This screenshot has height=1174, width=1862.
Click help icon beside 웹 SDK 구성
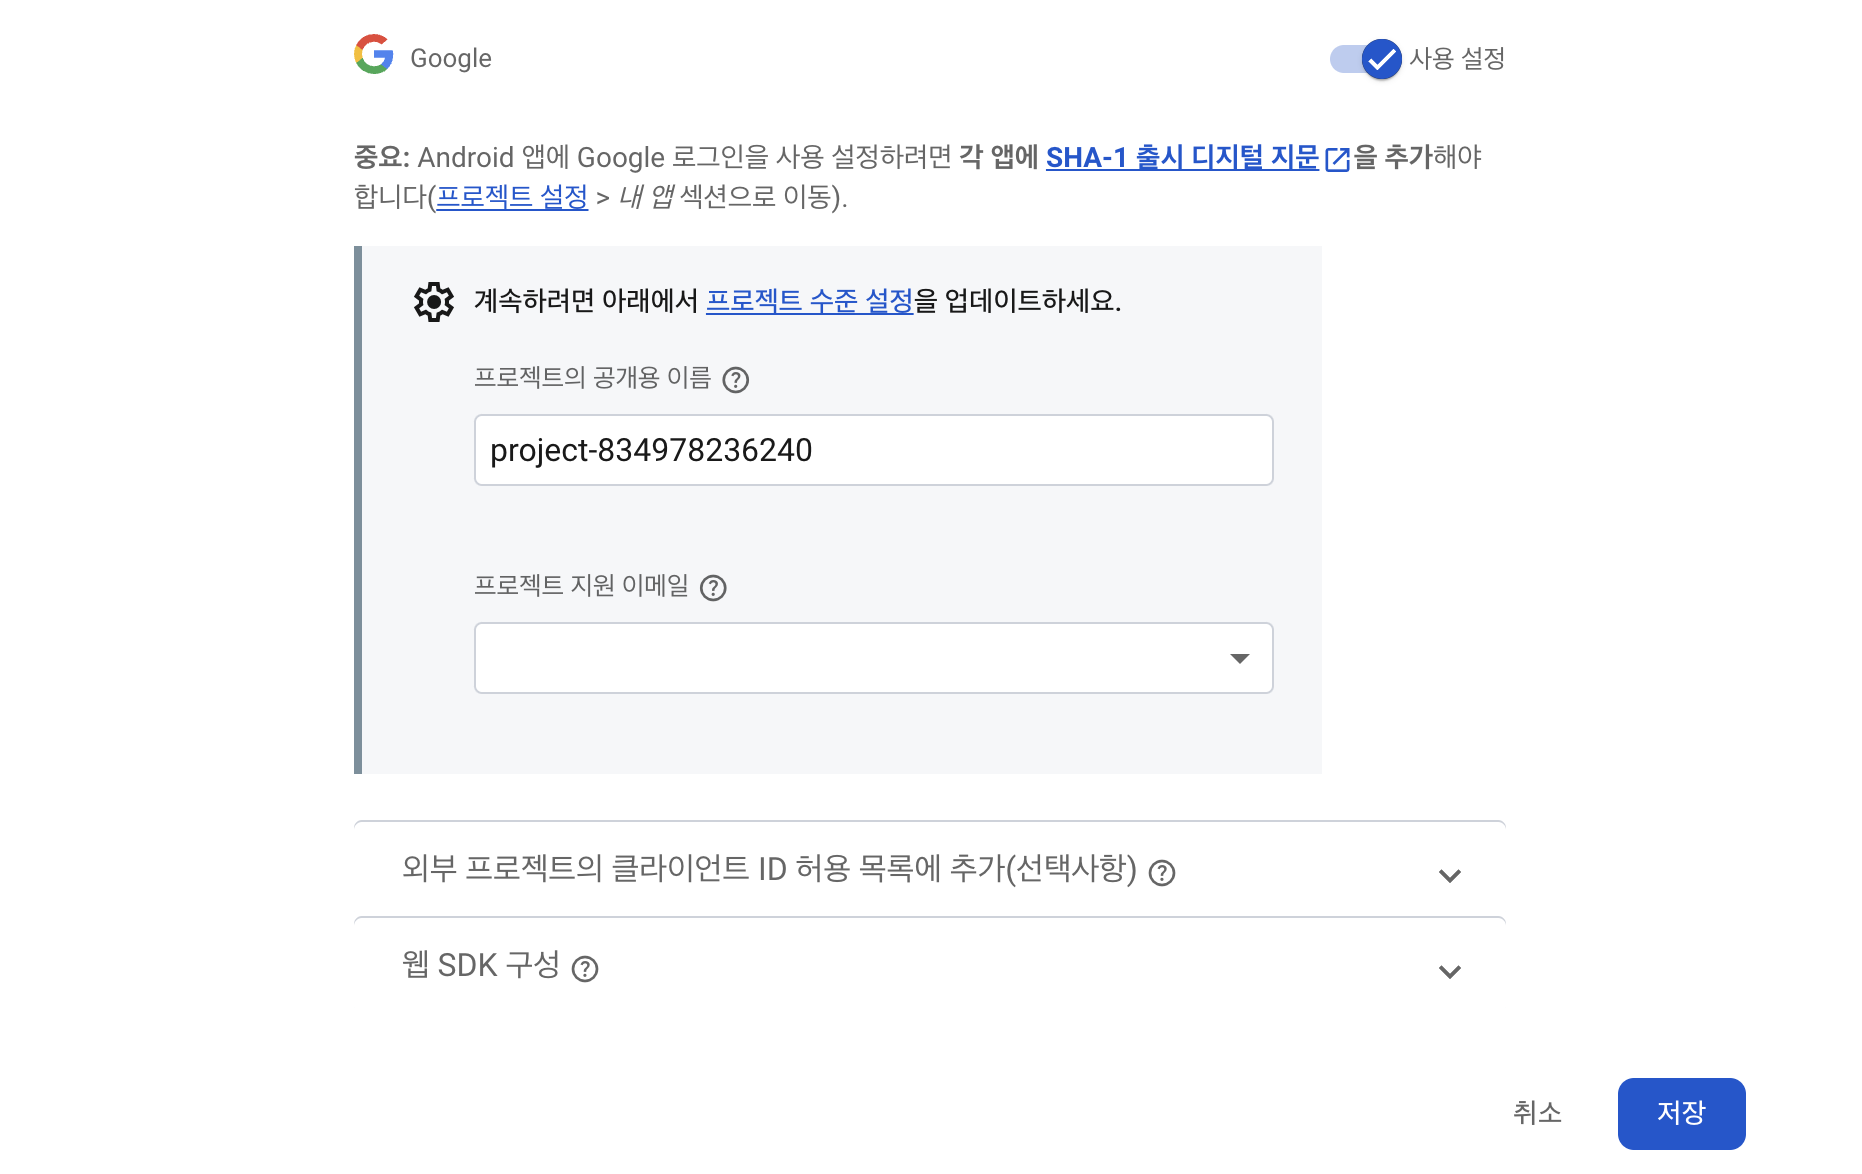pos(585,969)
